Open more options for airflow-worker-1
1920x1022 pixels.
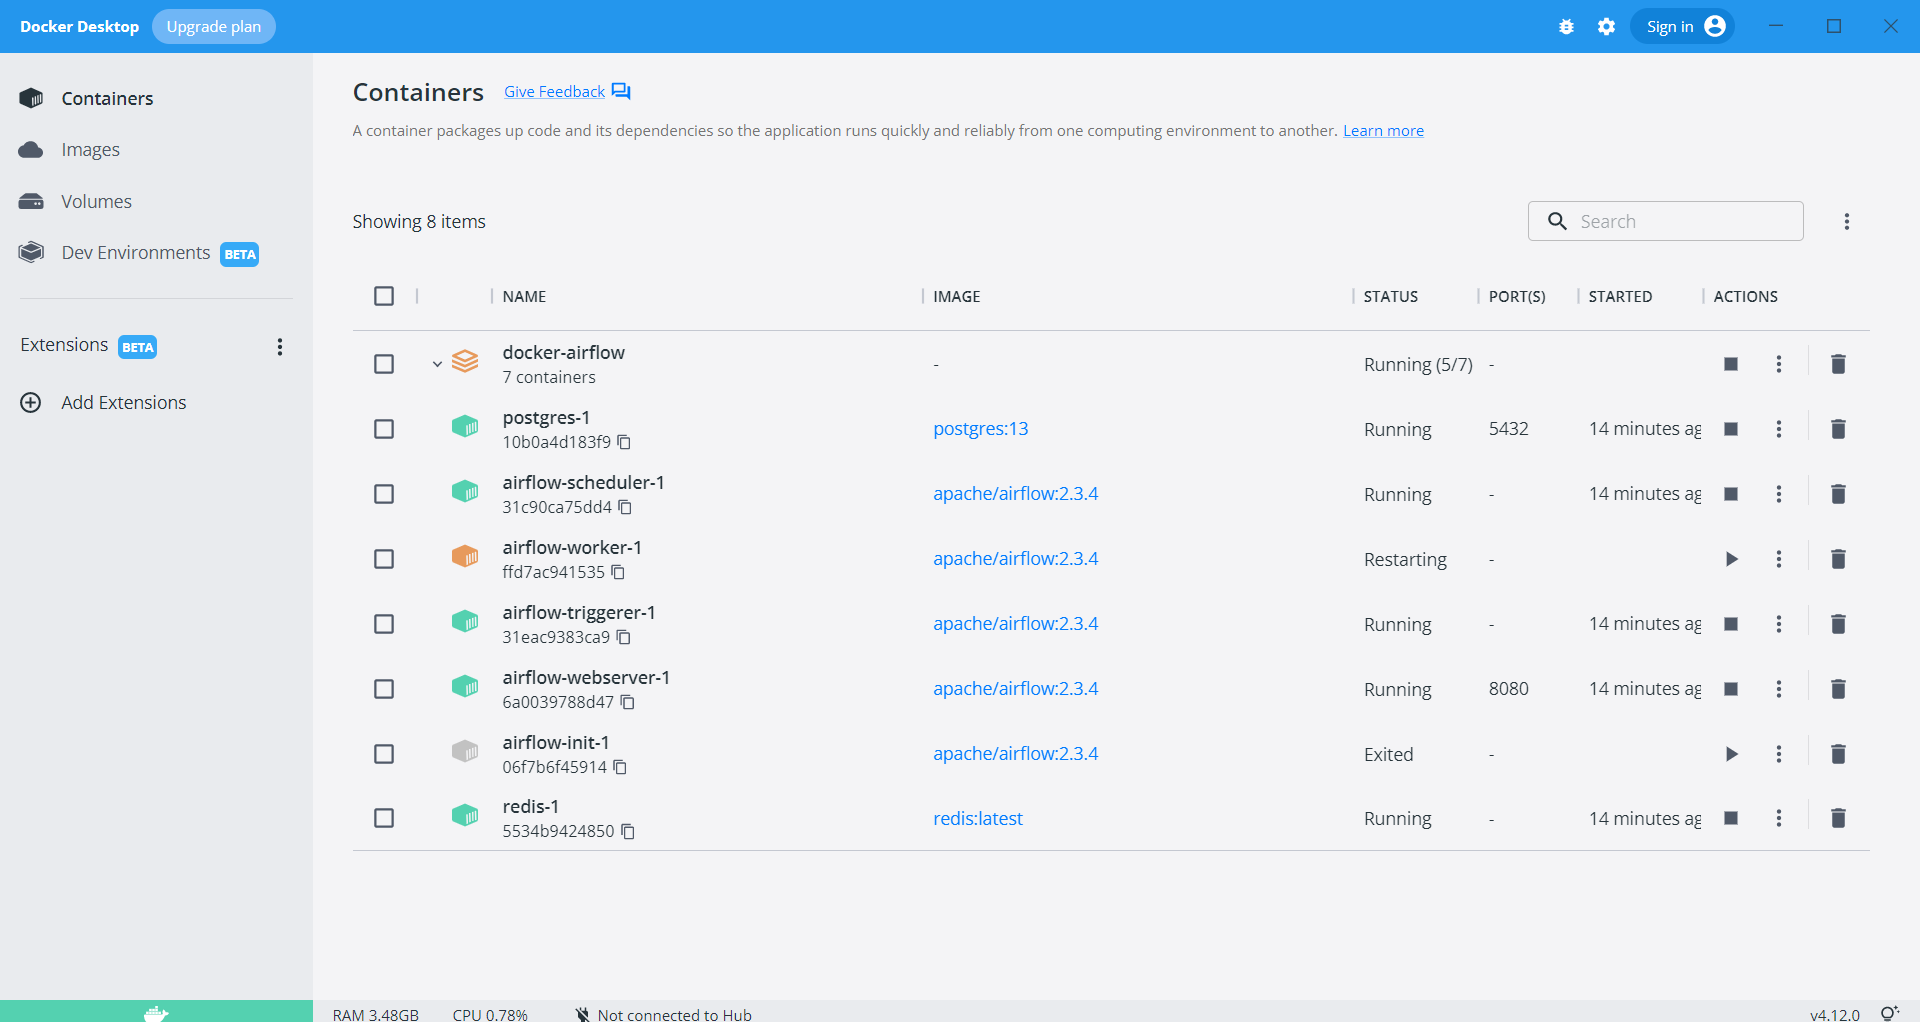[1779, 559]
